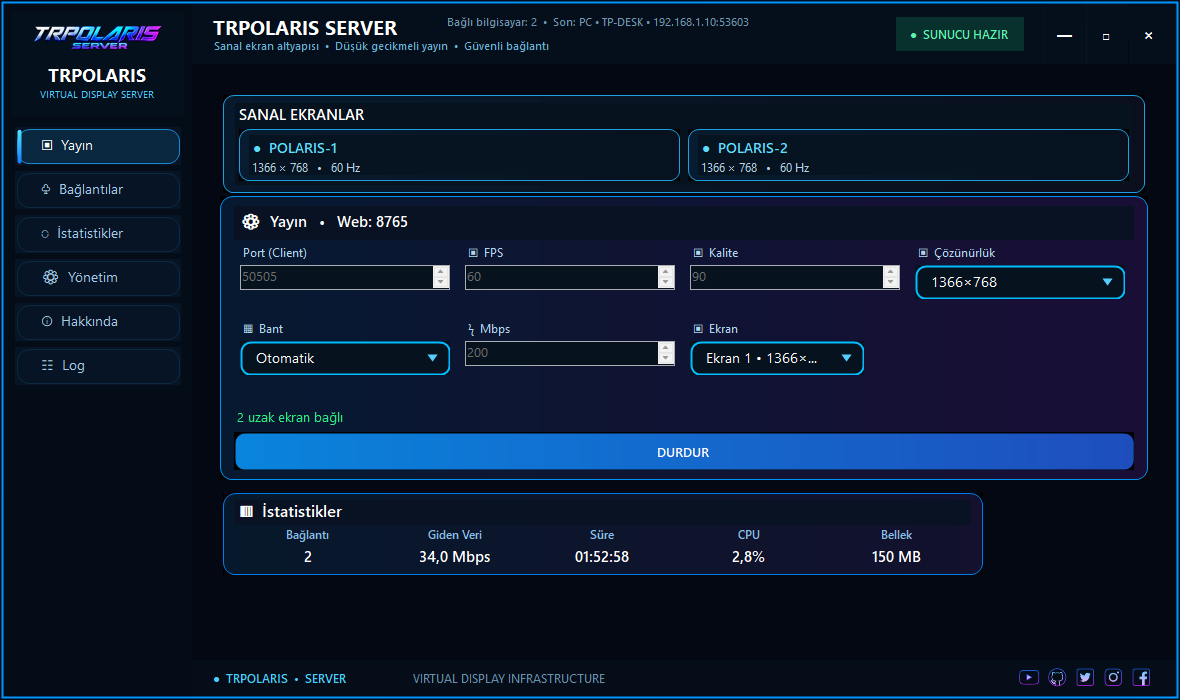Click 'VIRTUAL DISPLAY INFRASTRUCTURE' footer text
This screenshot has width=1180, height=700.
pyautogui.click(x=509, y=679)
